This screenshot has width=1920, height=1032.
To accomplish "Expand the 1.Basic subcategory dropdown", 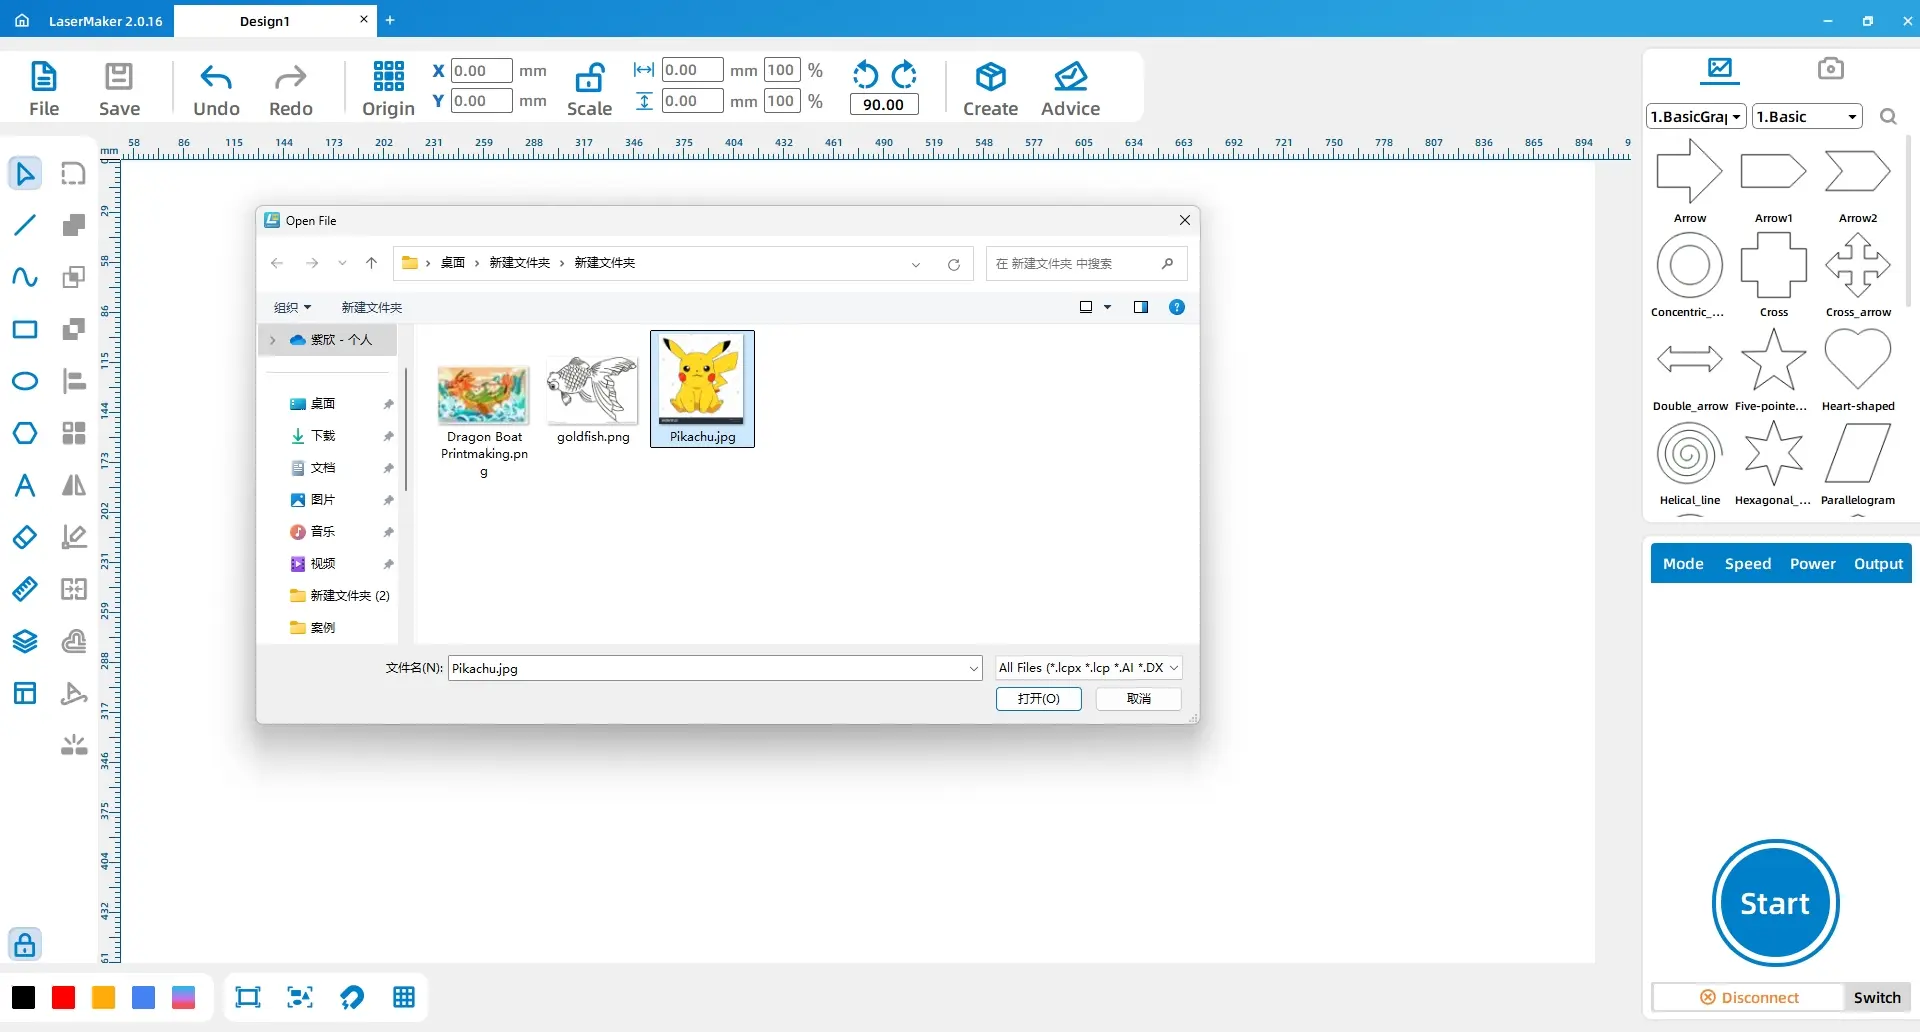I will 1807,117.
